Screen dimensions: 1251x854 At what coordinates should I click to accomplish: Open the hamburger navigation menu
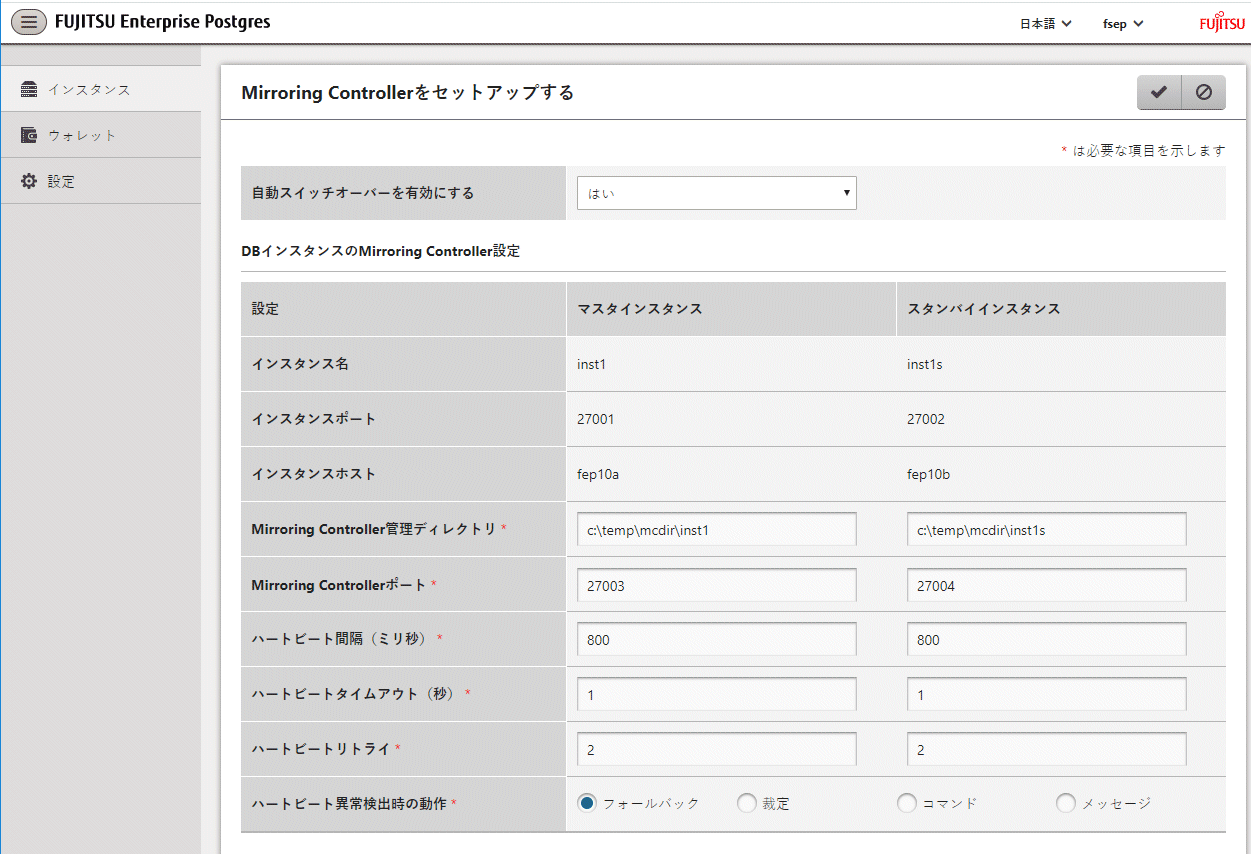pyautogui.click(x=29, y=22)
